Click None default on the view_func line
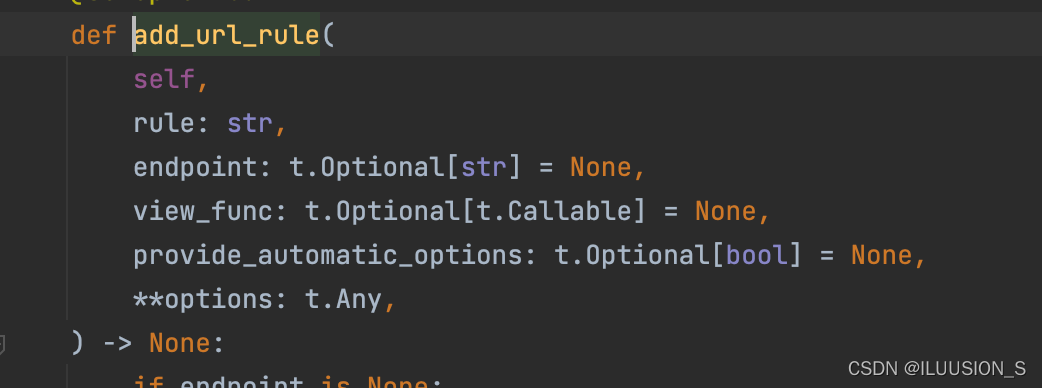The width and height of the screenshot is (1042, 388). [725, 211]
